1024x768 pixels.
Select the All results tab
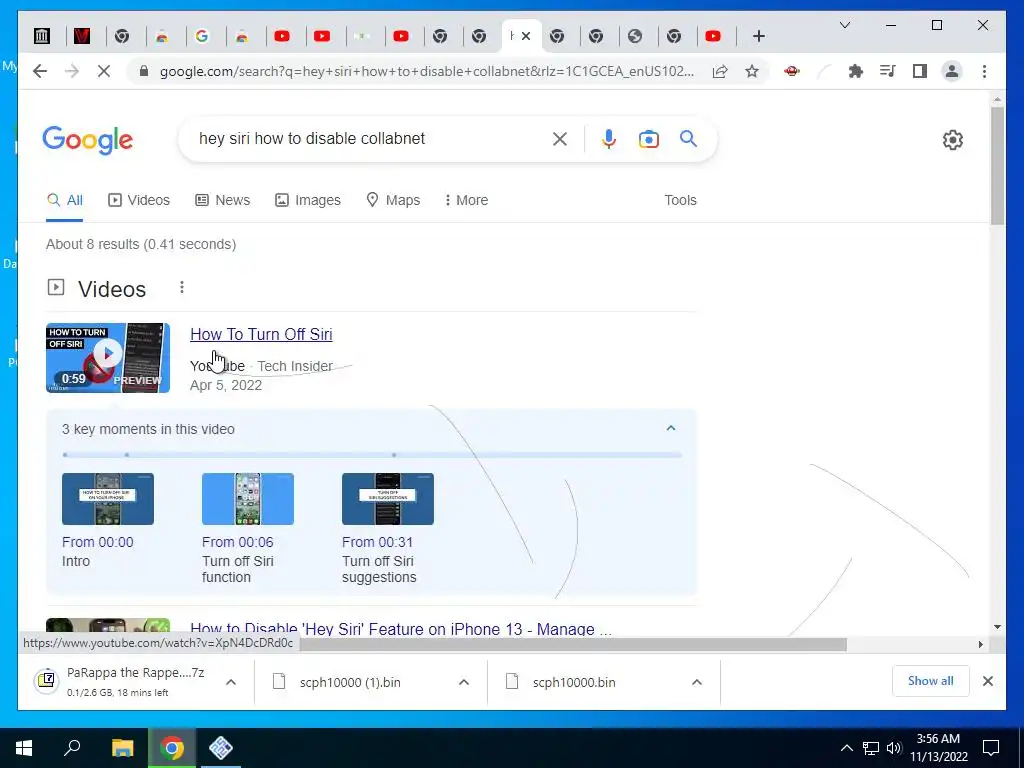[65, 200]
